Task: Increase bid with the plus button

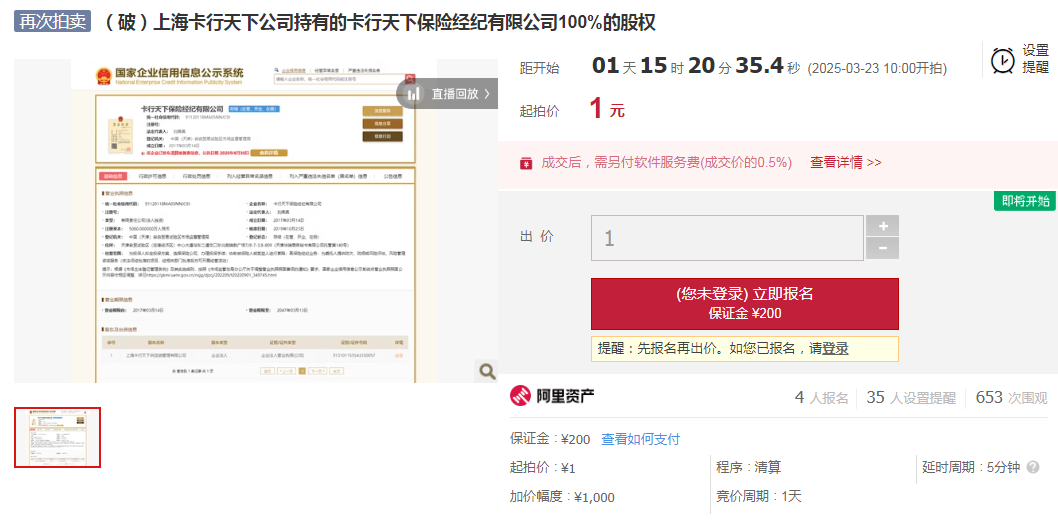Action: pos(882,226)
